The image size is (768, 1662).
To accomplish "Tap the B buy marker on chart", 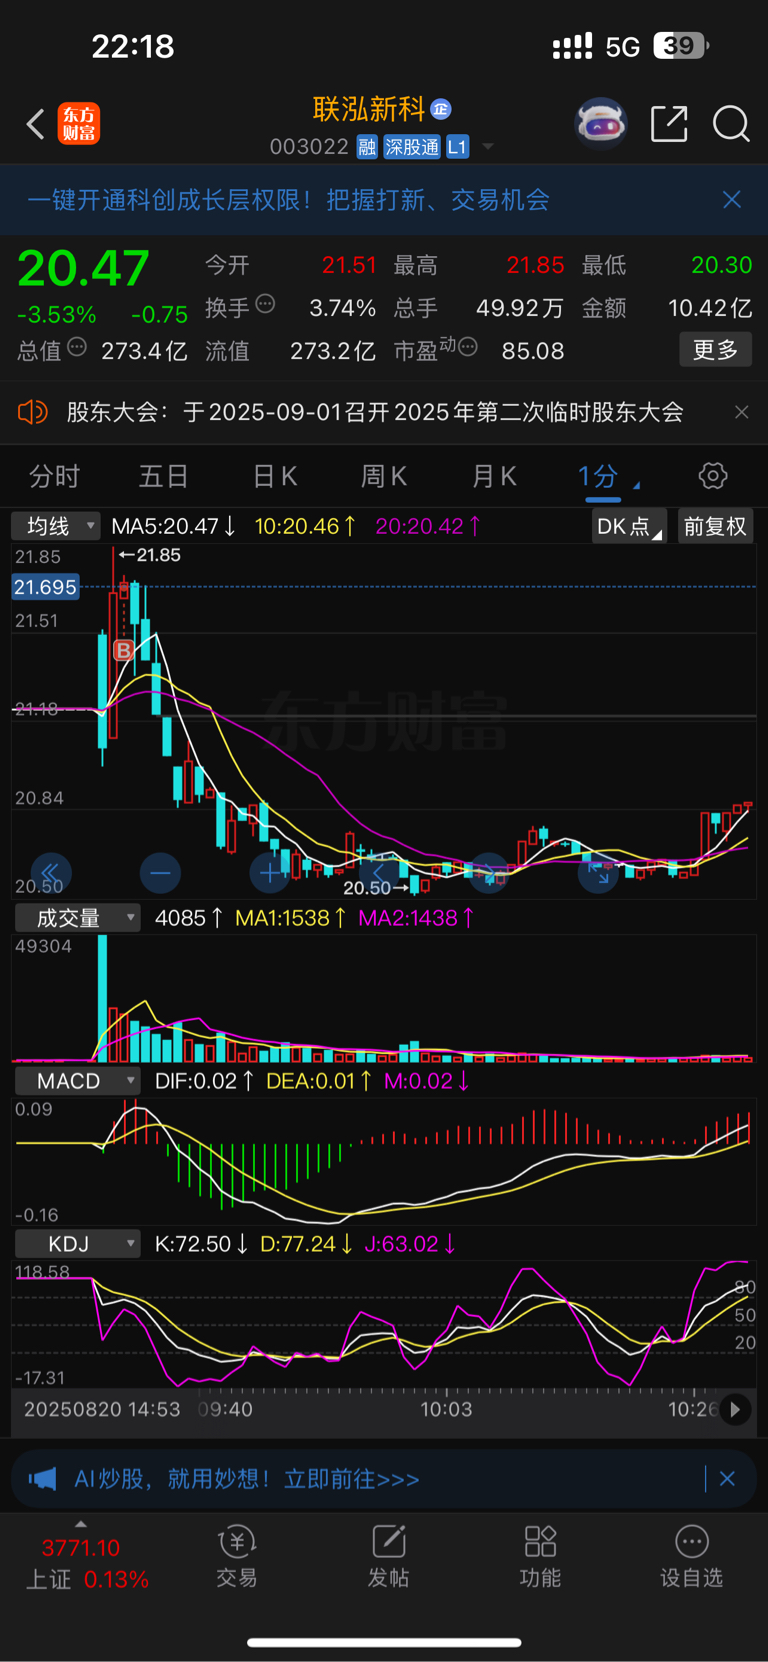I will click(x=123, y=650).
